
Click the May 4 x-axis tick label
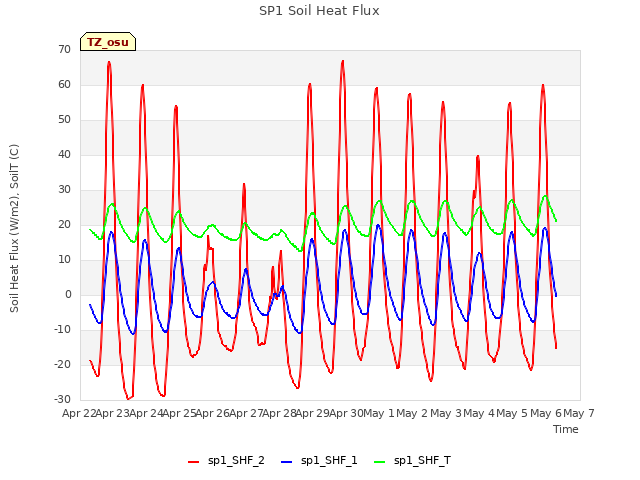coord(479,413)
